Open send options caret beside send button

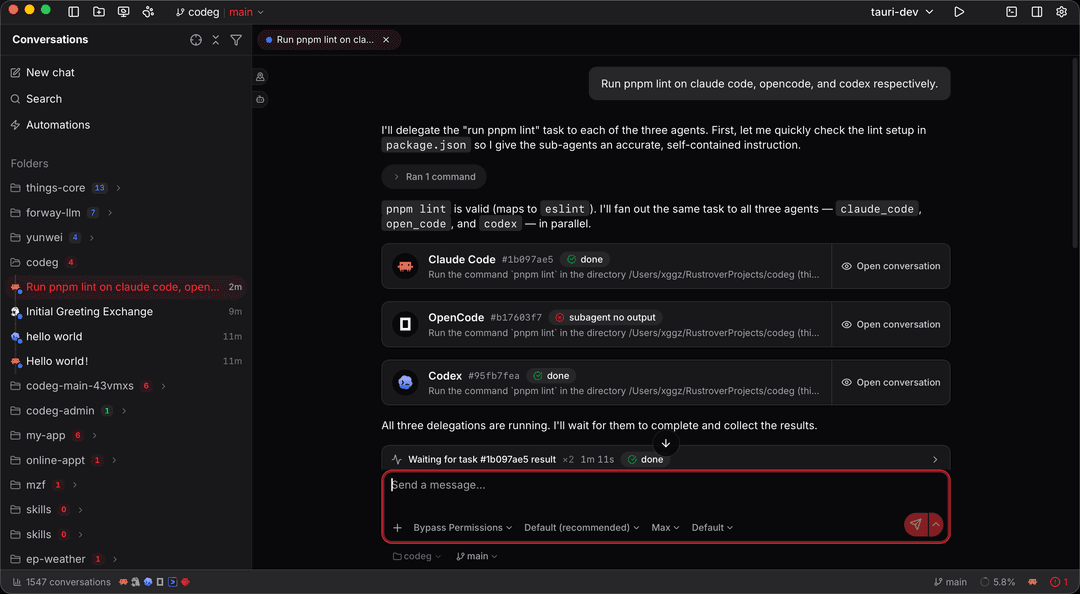(x=936, y=524)
